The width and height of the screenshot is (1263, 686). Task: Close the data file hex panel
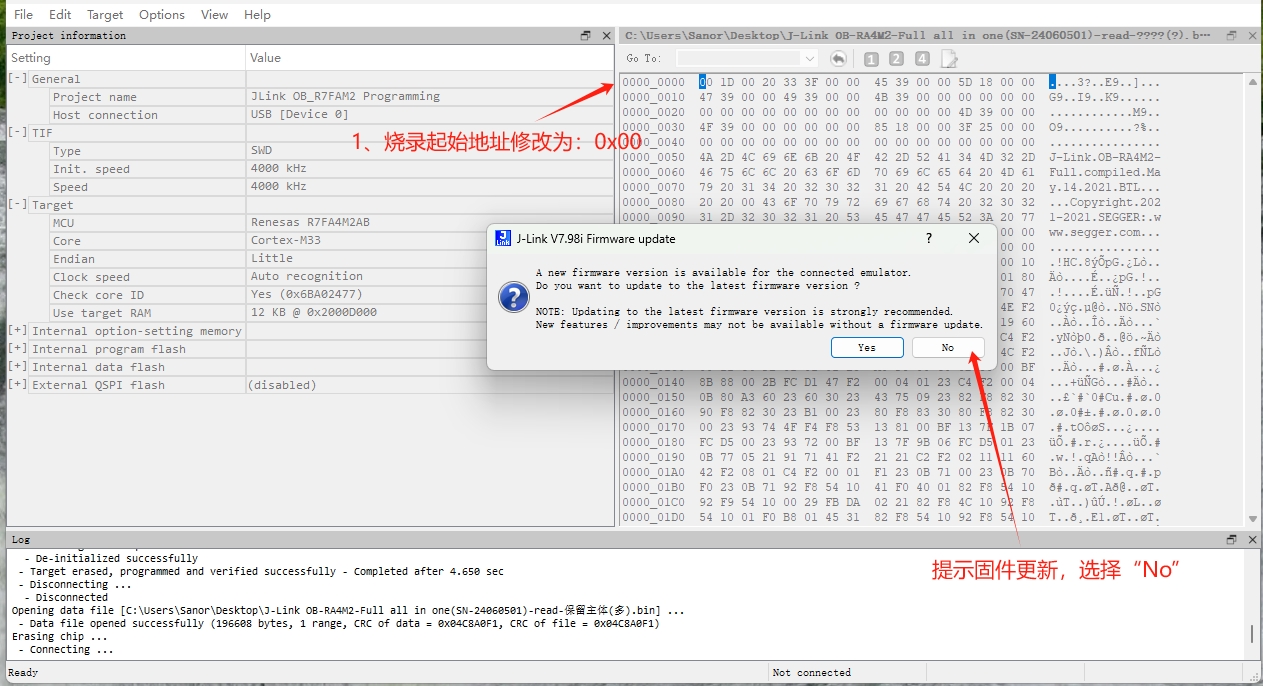[x=1252, y=35]
